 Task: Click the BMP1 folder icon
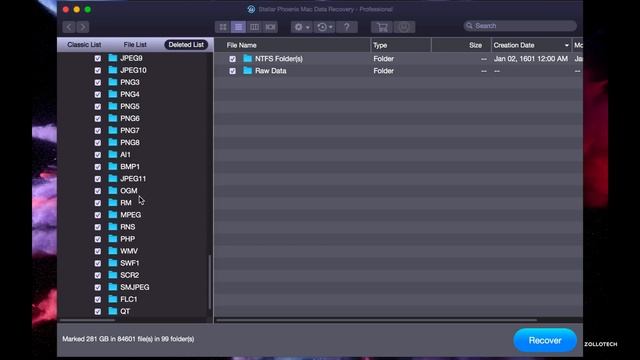pos(113,166)
